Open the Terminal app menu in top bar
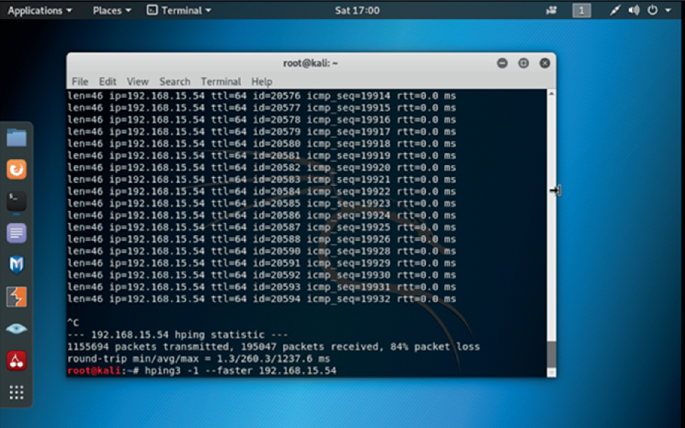 point(178,10)
